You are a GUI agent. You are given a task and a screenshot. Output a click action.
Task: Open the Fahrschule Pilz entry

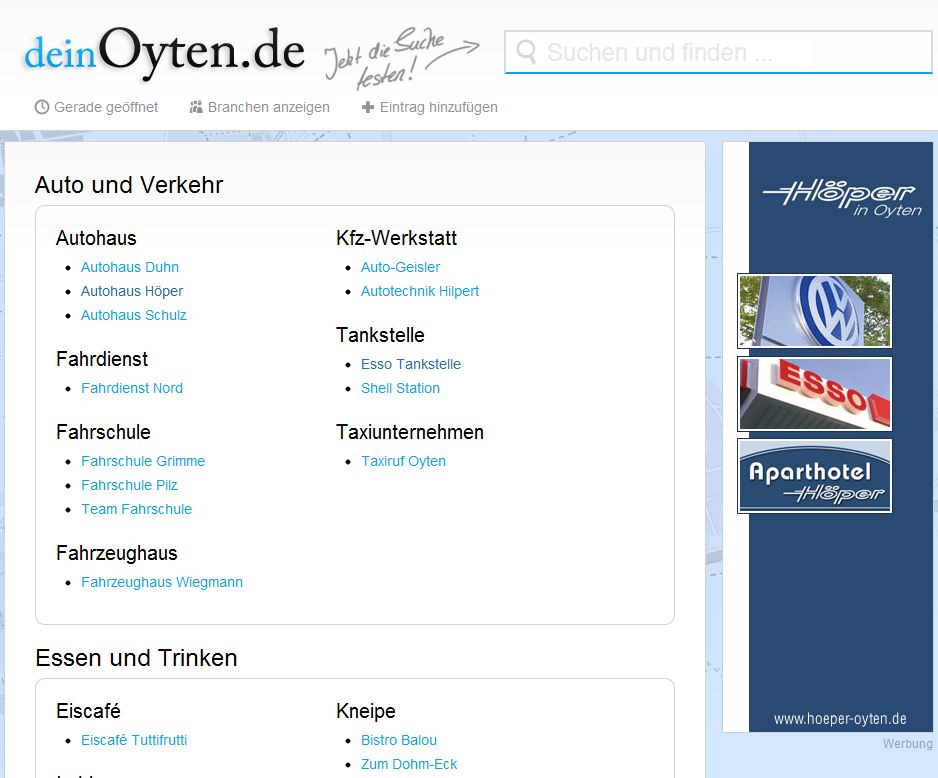(x=129, y=485)
